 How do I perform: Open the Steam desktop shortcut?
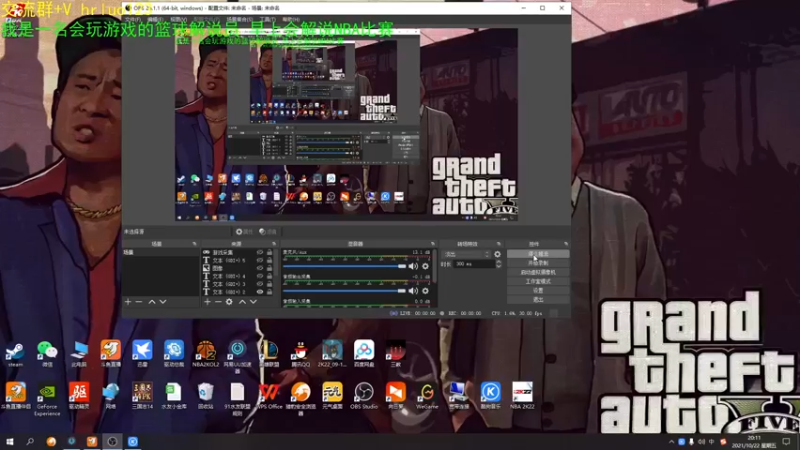[15, 353]
